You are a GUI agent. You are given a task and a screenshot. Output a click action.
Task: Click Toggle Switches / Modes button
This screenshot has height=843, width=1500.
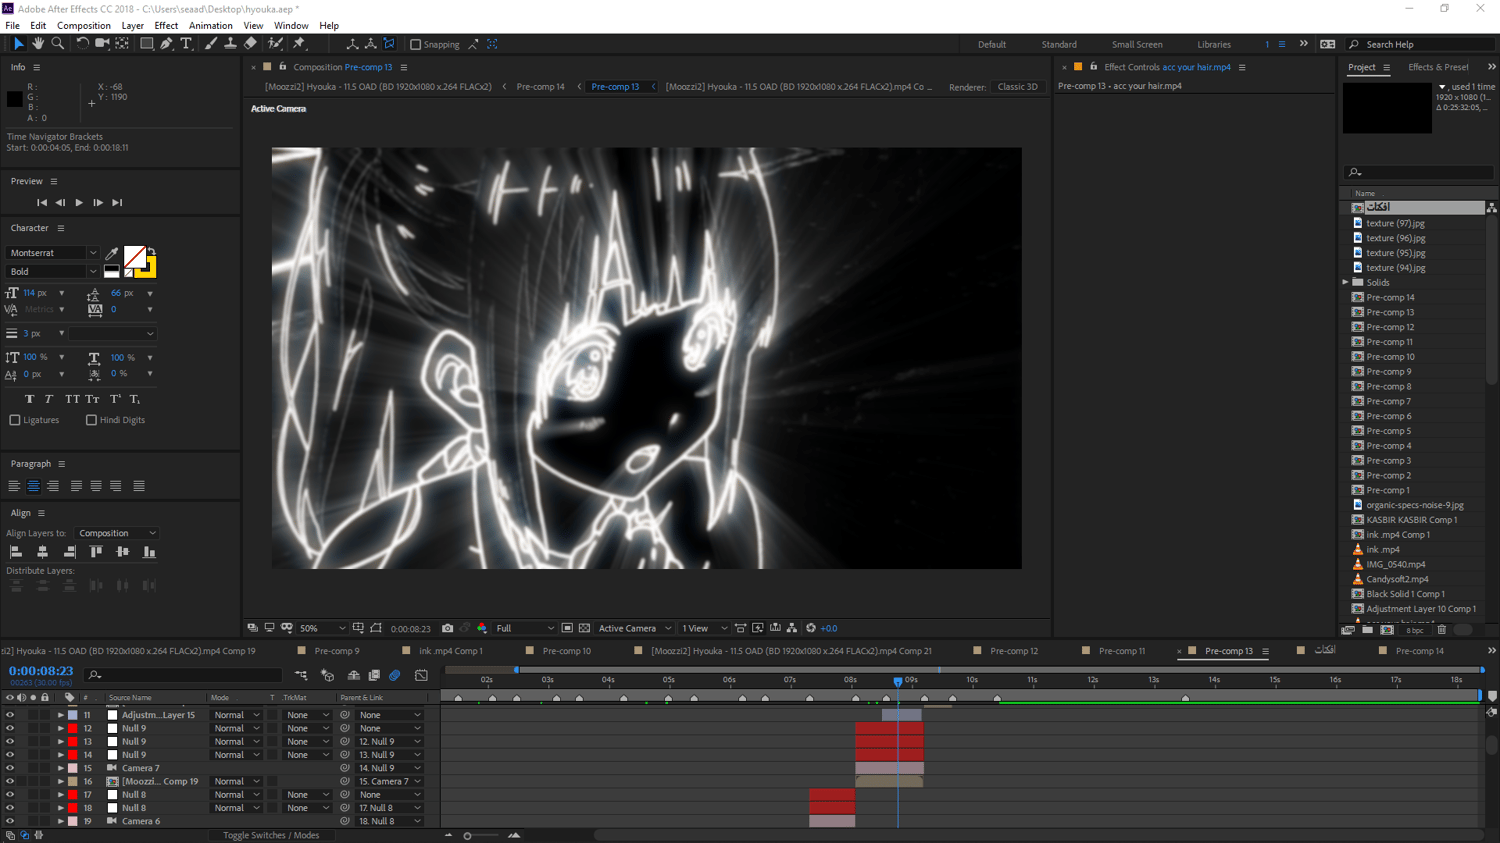tap(271, 835)
